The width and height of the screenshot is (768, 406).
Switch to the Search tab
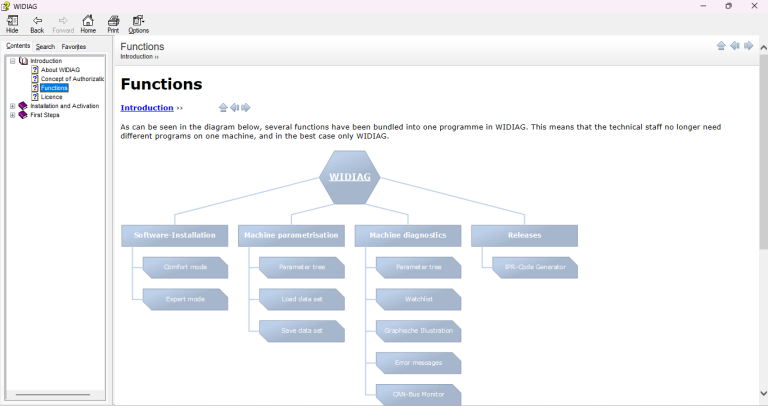tap(45, 47)
